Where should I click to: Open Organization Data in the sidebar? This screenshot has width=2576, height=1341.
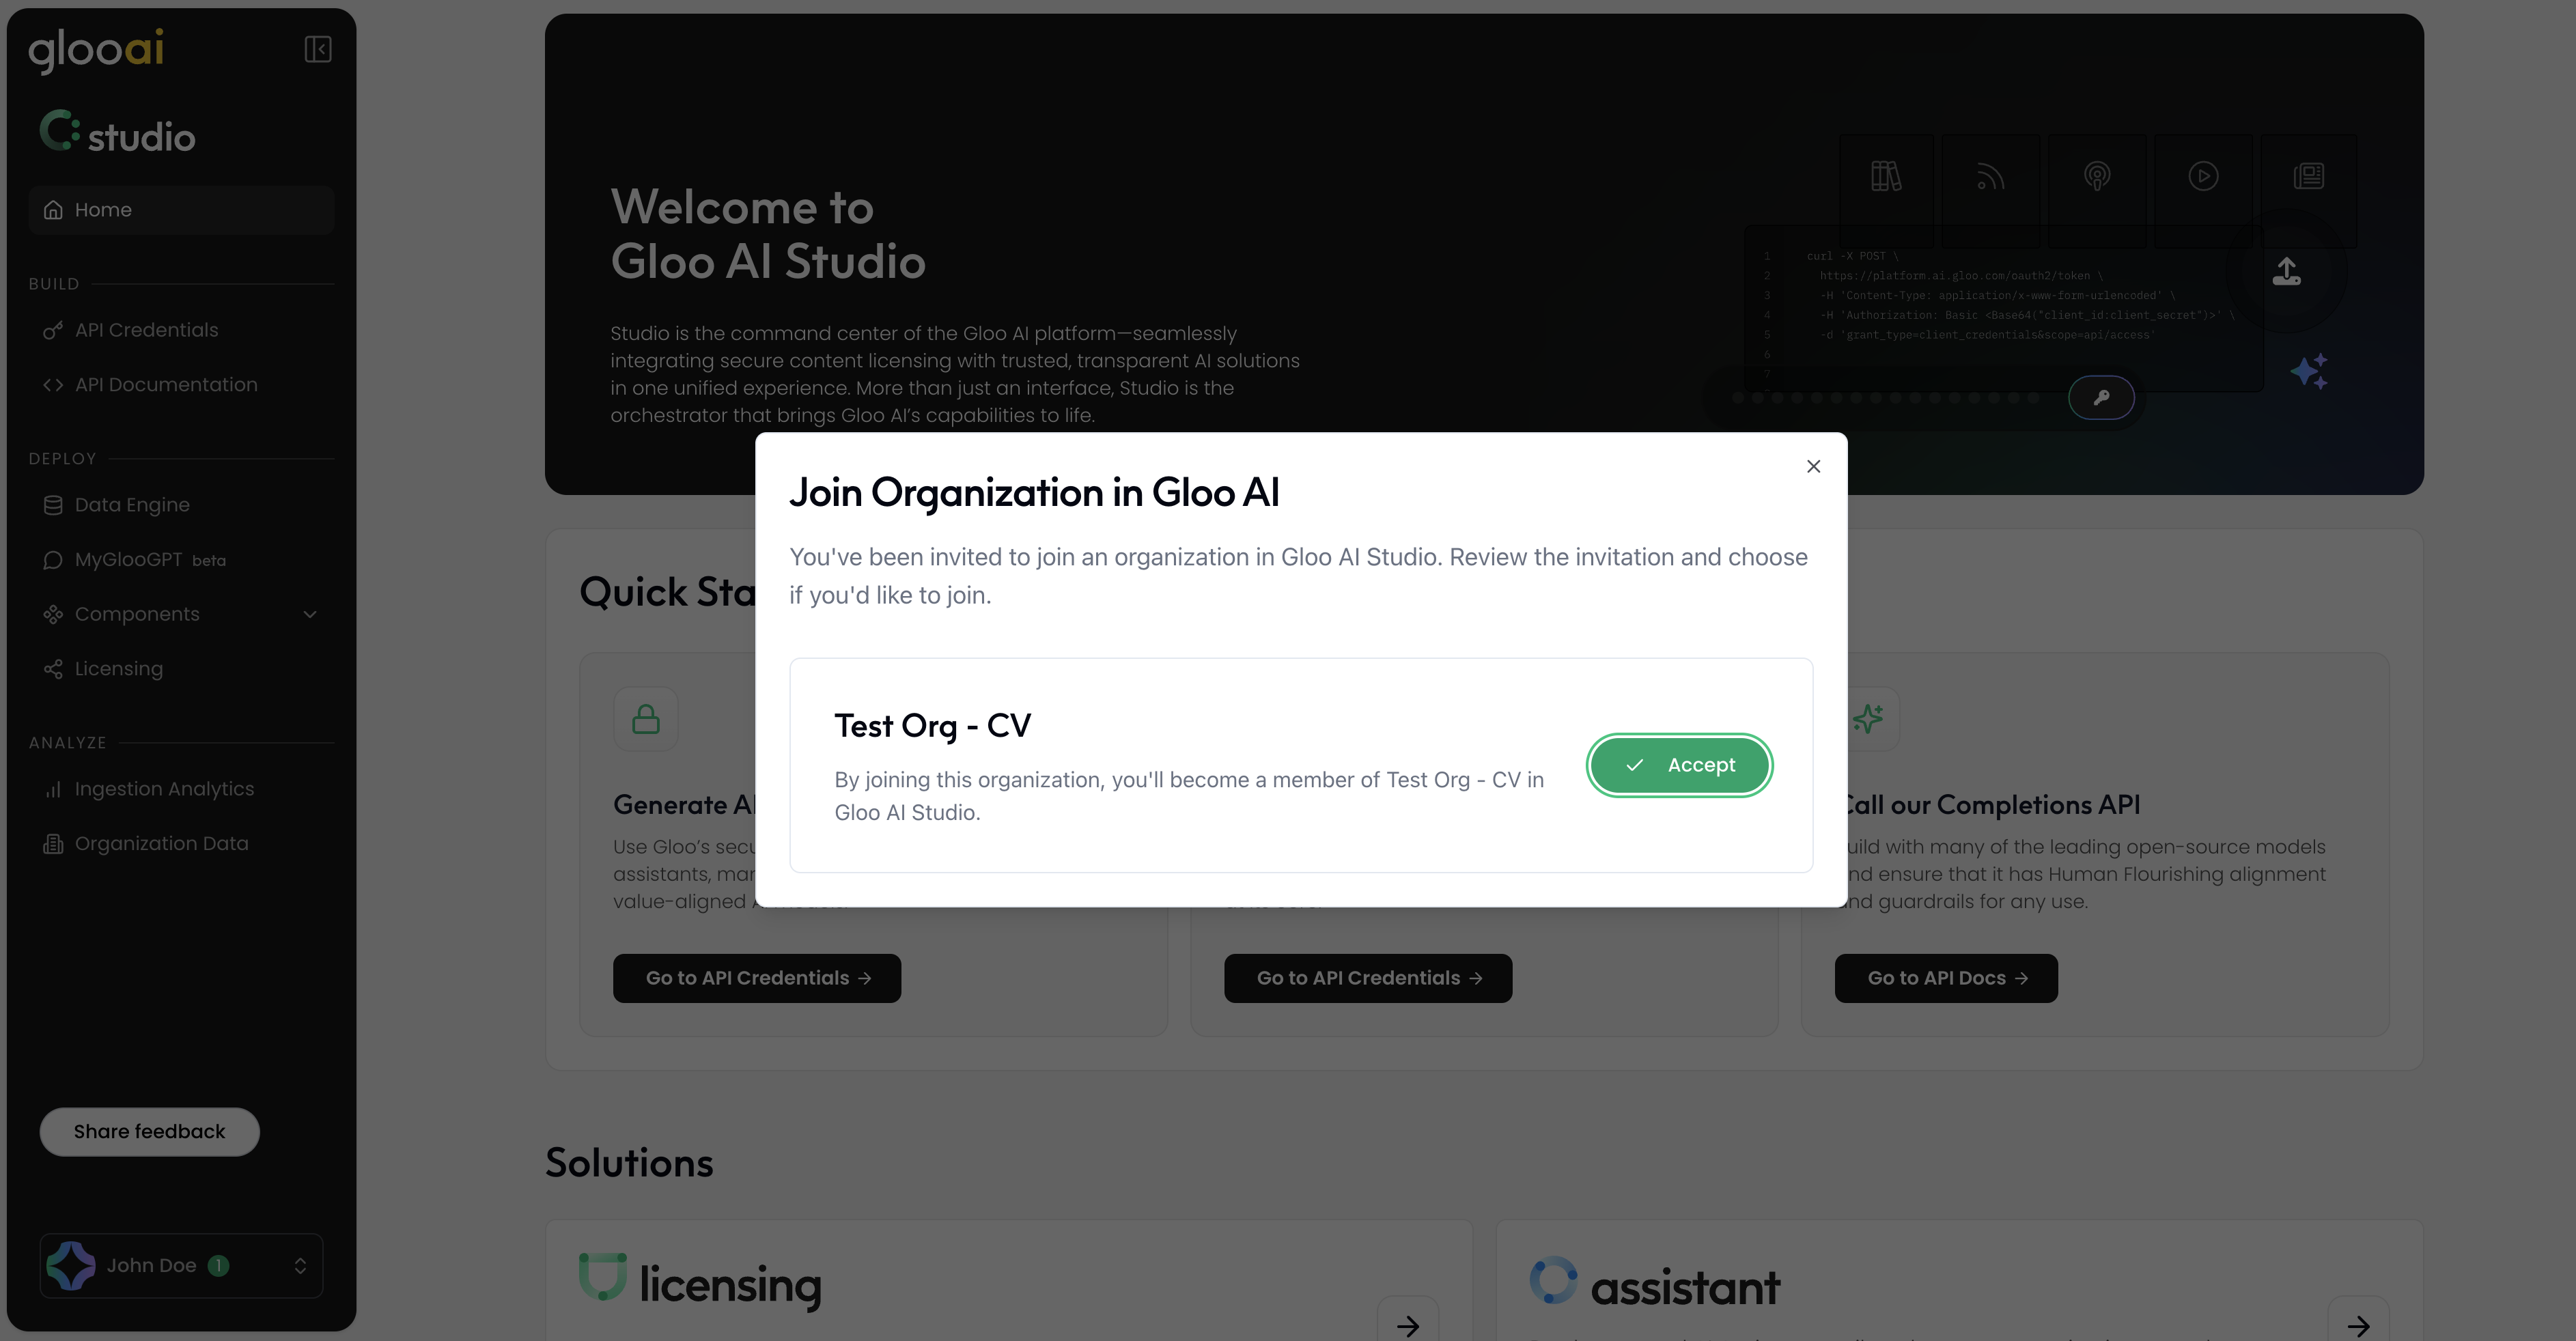click(x=181, y=844)
